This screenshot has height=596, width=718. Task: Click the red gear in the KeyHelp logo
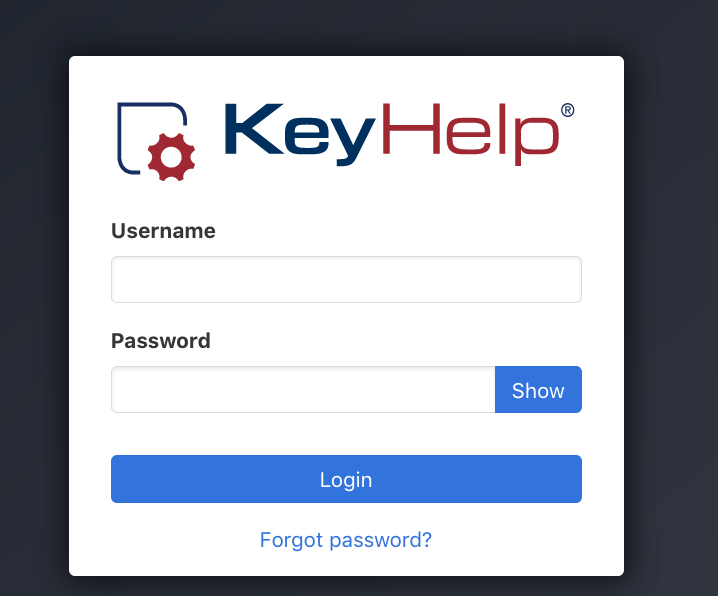pos(171,157)
